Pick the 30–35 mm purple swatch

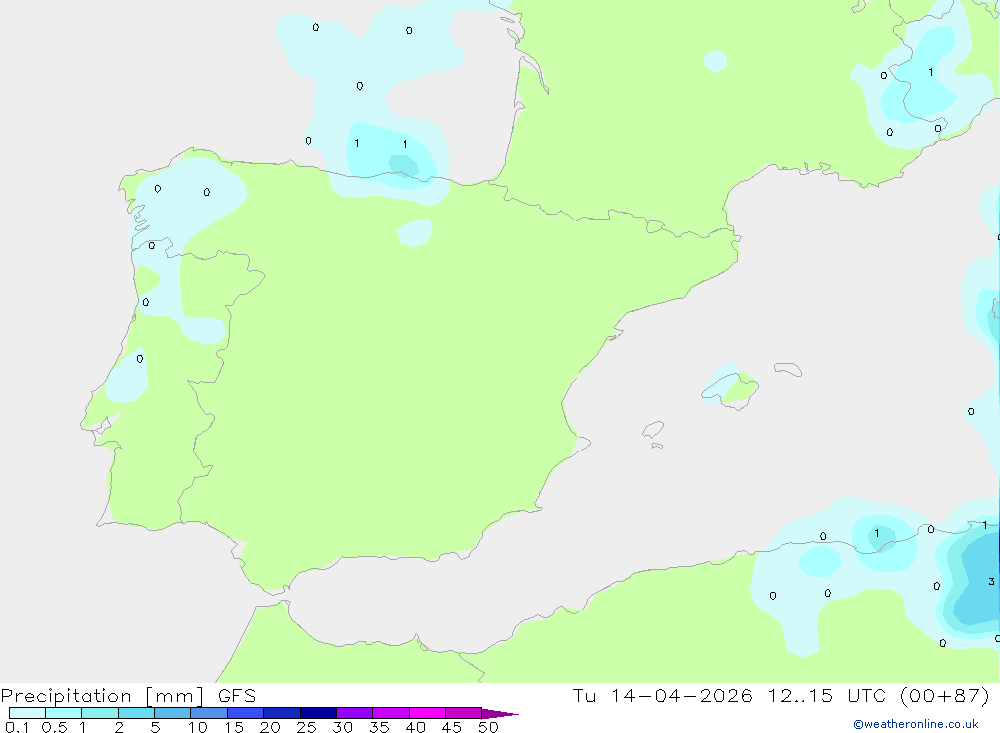[x=355, y=713]
